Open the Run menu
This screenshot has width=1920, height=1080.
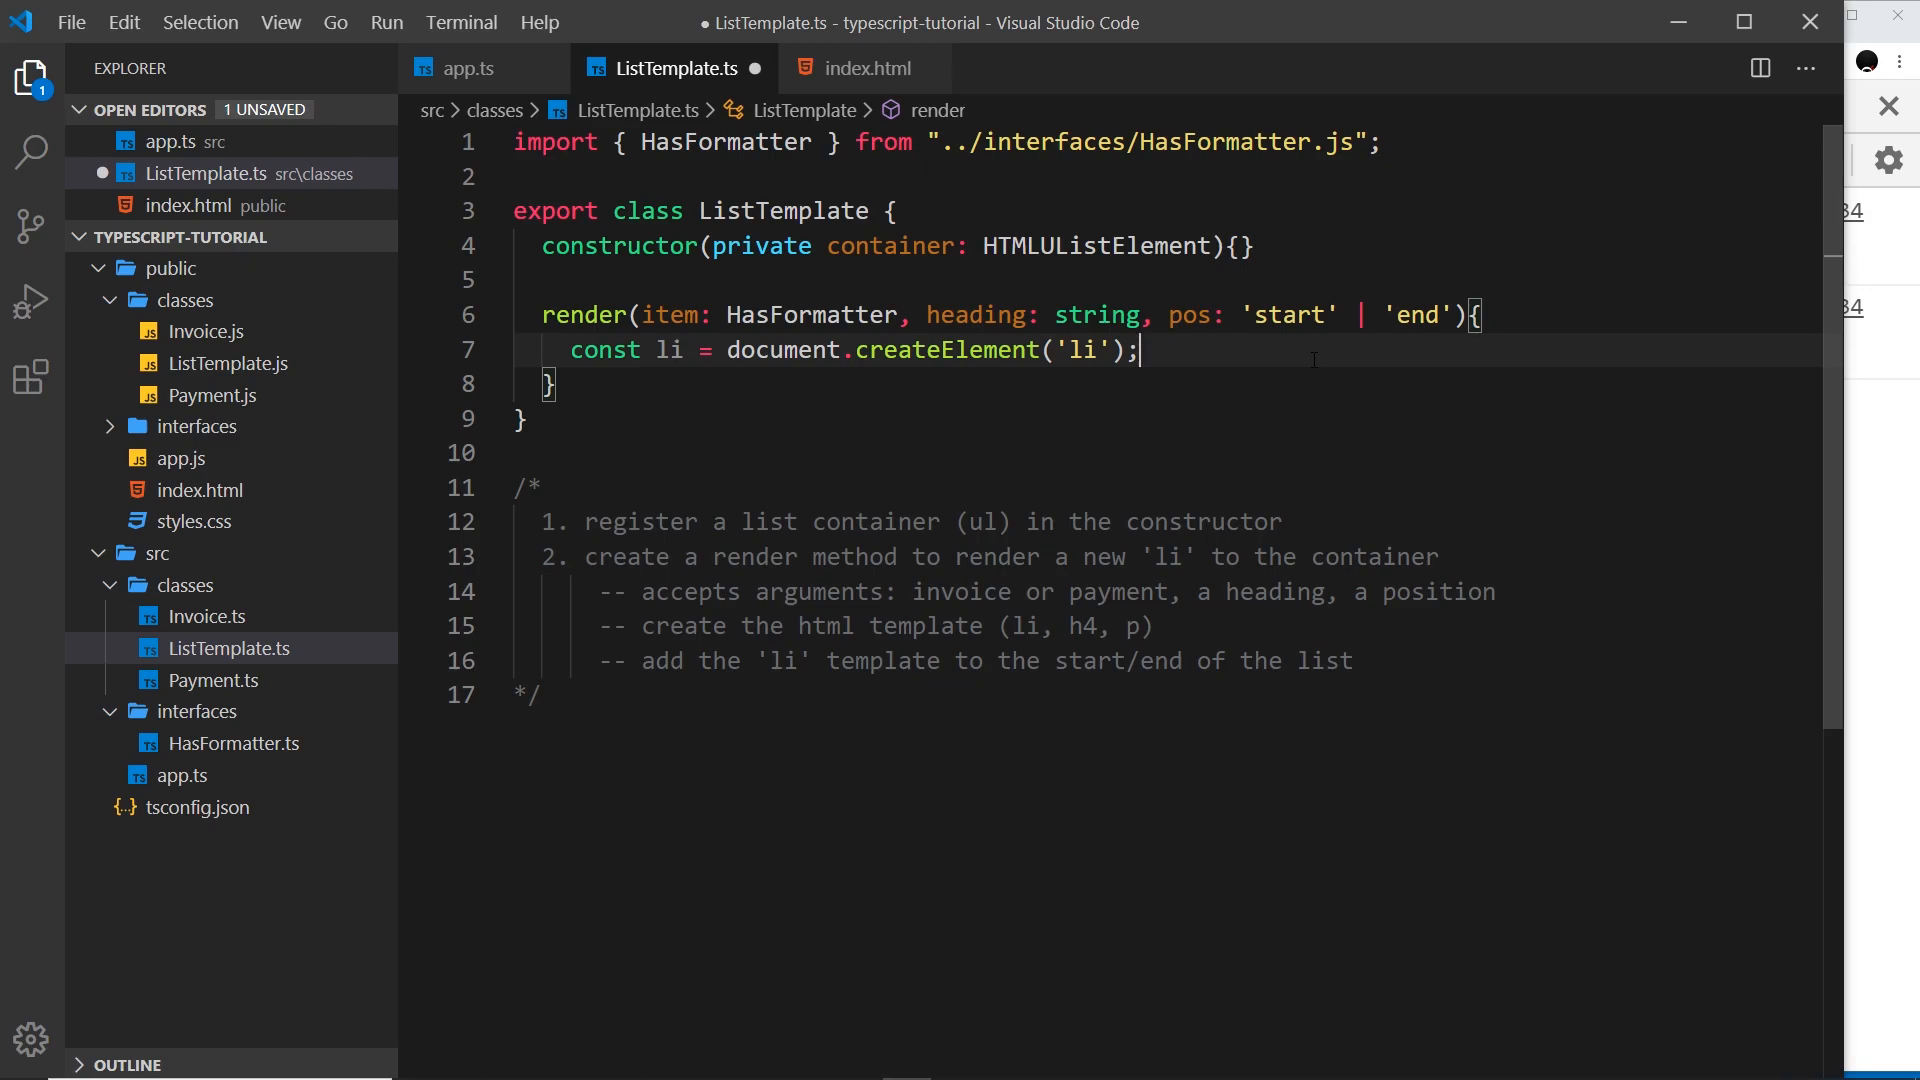pyautogui.click(x=386, y=22)
